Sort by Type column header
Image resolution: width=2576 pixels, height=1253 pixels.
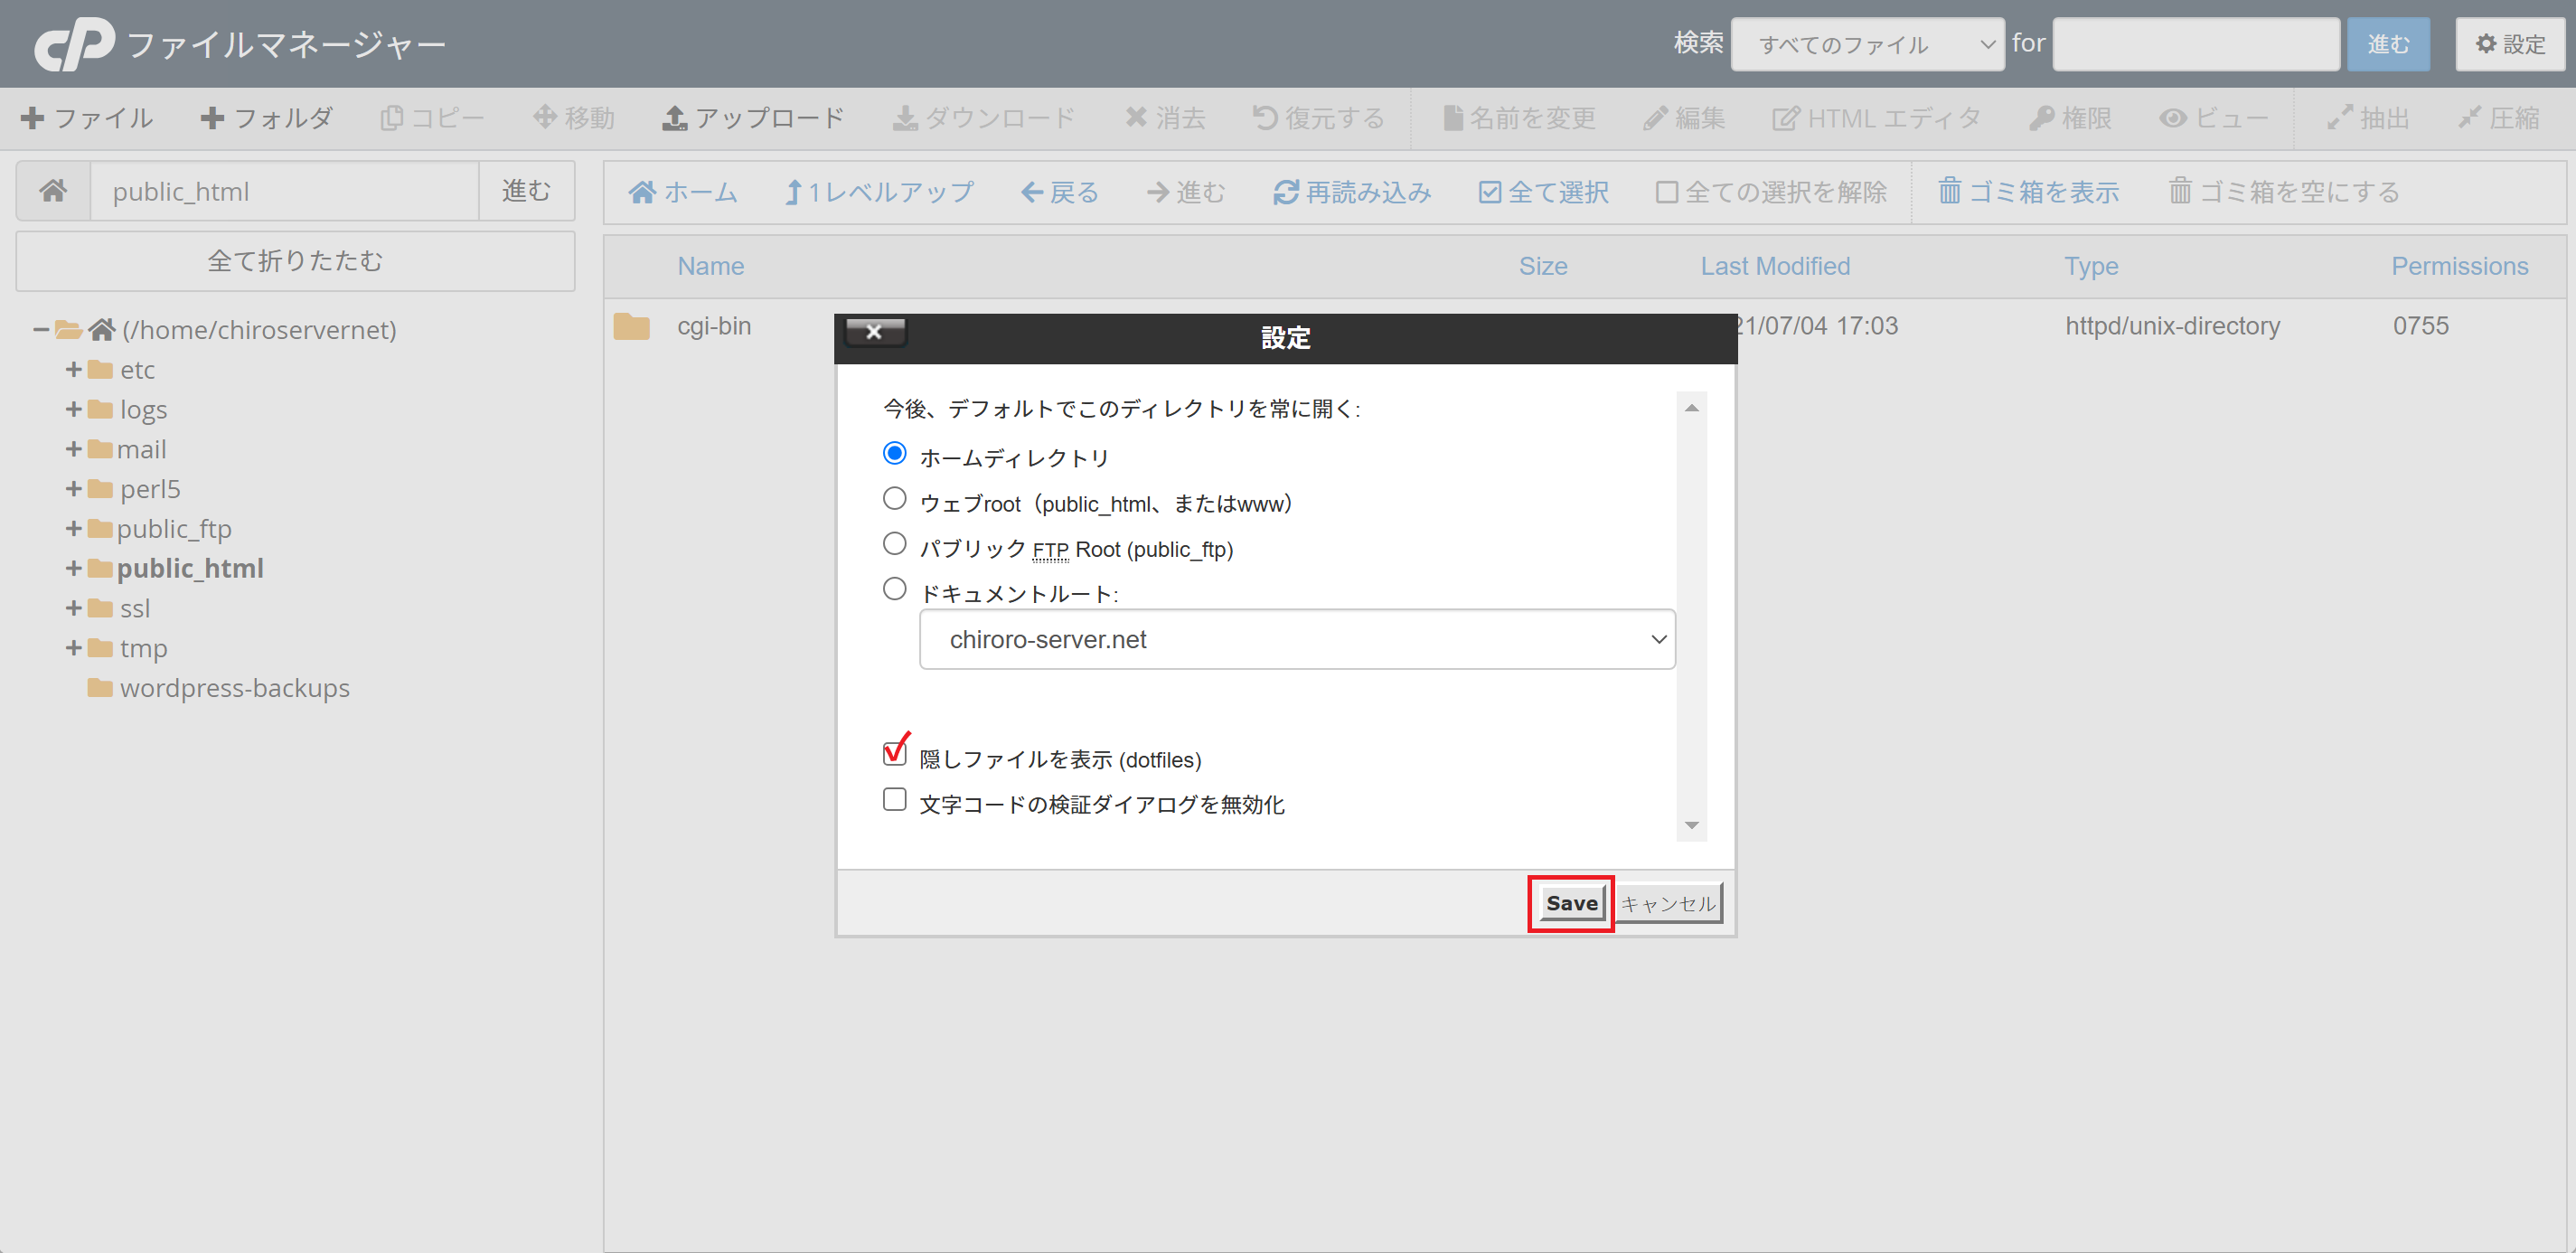[2091, 266]
